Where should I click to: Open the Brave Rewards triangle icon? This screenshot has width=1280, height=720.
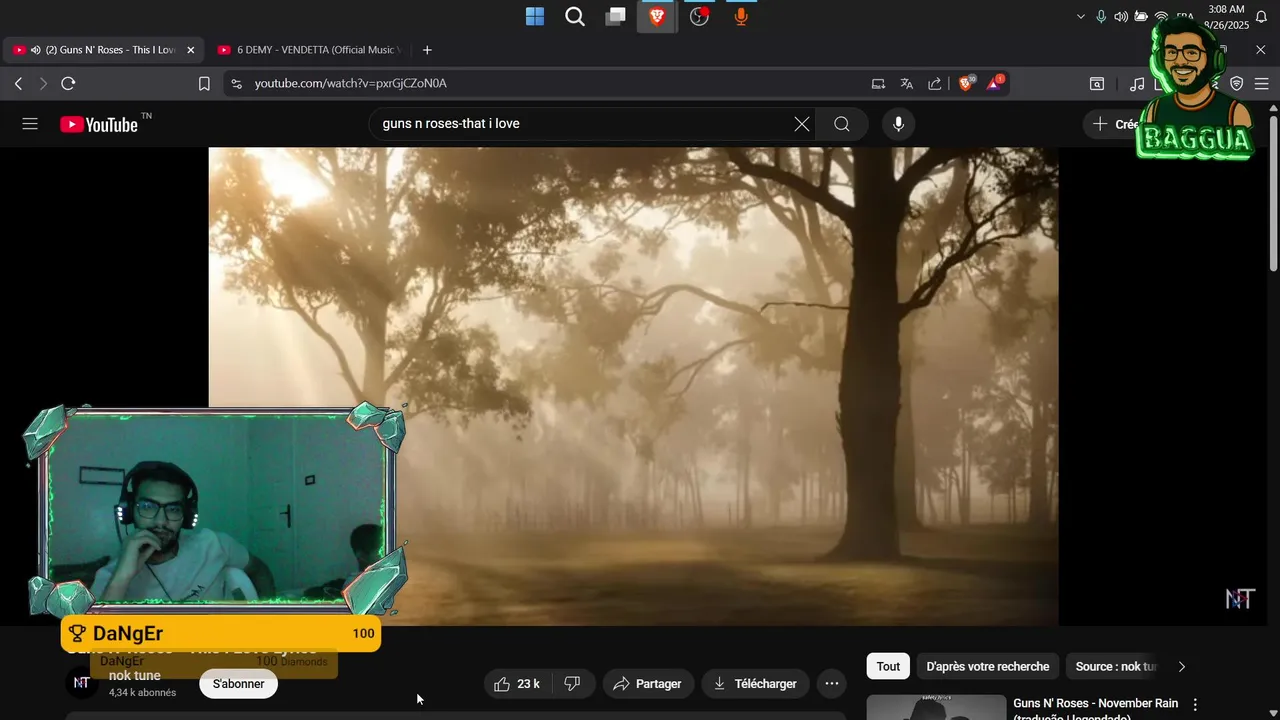click(x=995, y=84)
